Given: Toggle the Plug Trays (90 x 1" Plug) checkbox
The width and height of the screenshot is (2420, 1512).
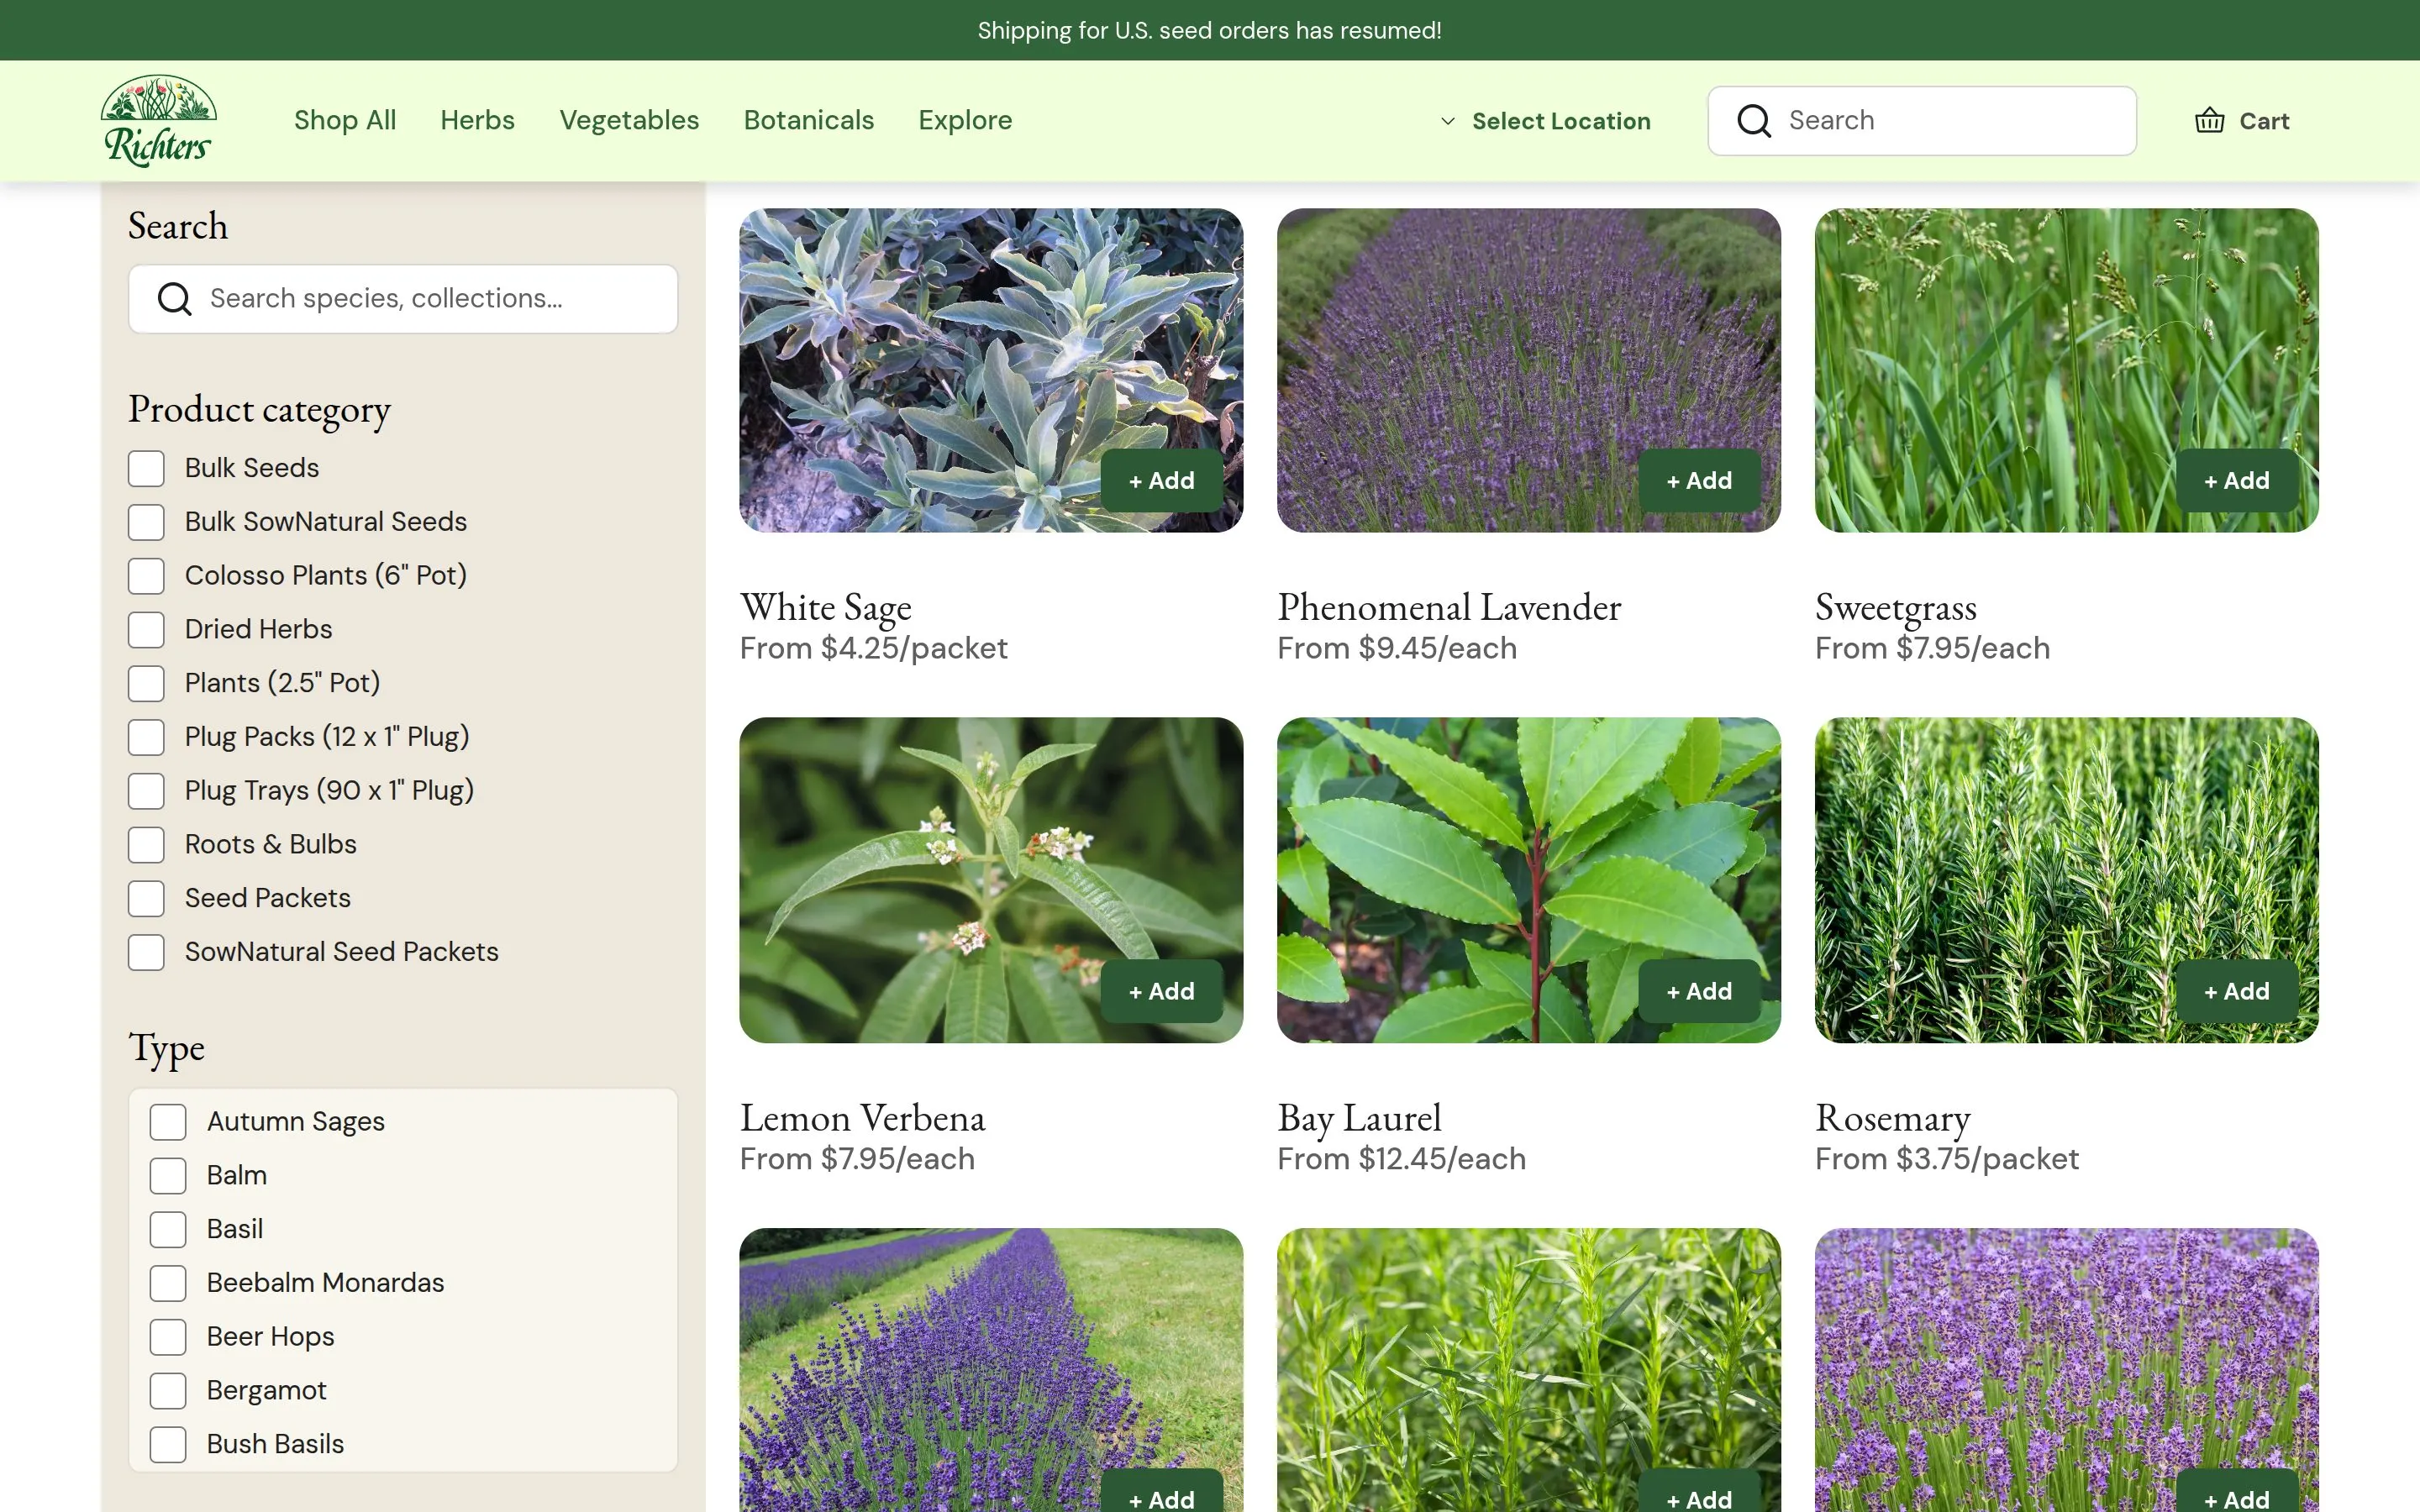Looking at the screenshot, I should pos(146,791).
